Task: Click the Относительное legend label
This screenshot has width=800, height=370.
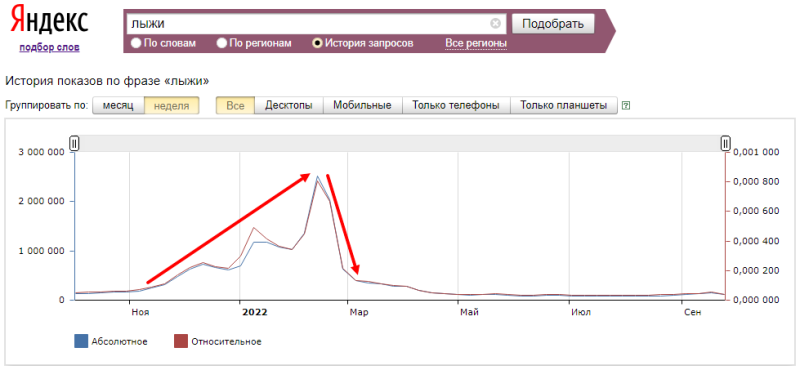Action: (227, 341)
